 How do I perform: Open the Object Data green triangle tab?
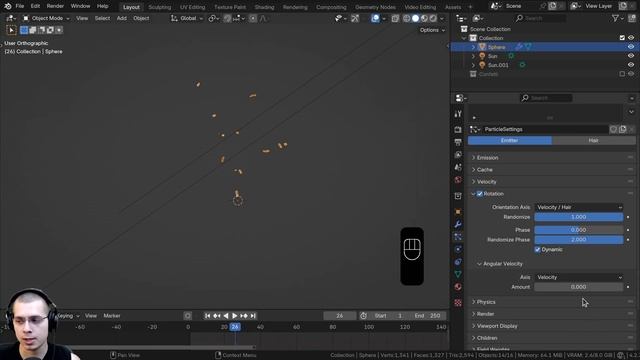[x=458, y=274]
